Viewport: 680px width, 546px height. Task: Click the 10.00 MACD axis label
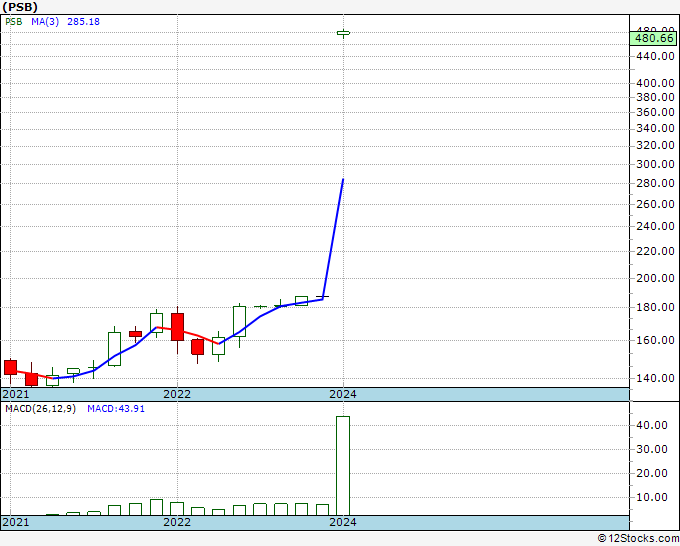coord(652,497)
